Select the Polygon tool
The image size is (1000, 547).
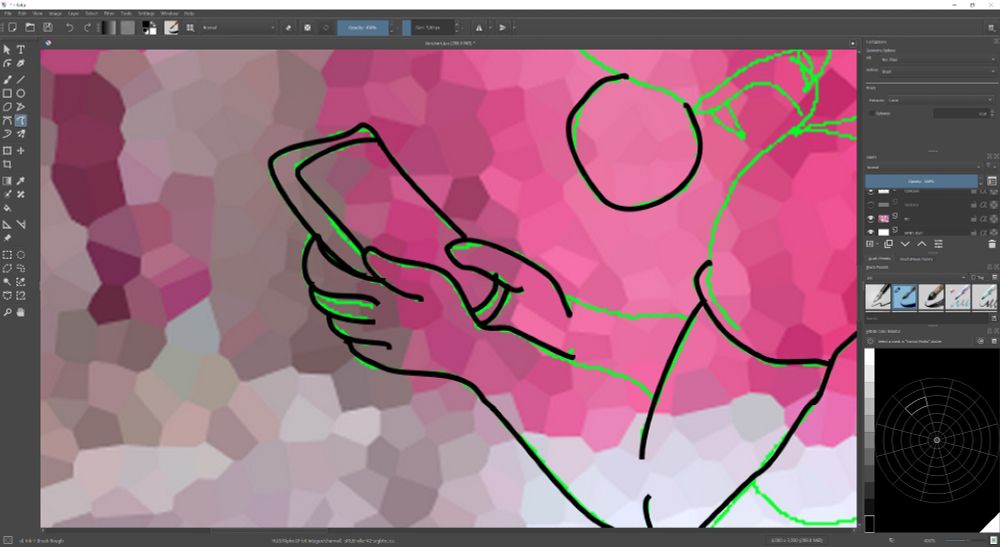pyautogui.click(x=7, y=107)
